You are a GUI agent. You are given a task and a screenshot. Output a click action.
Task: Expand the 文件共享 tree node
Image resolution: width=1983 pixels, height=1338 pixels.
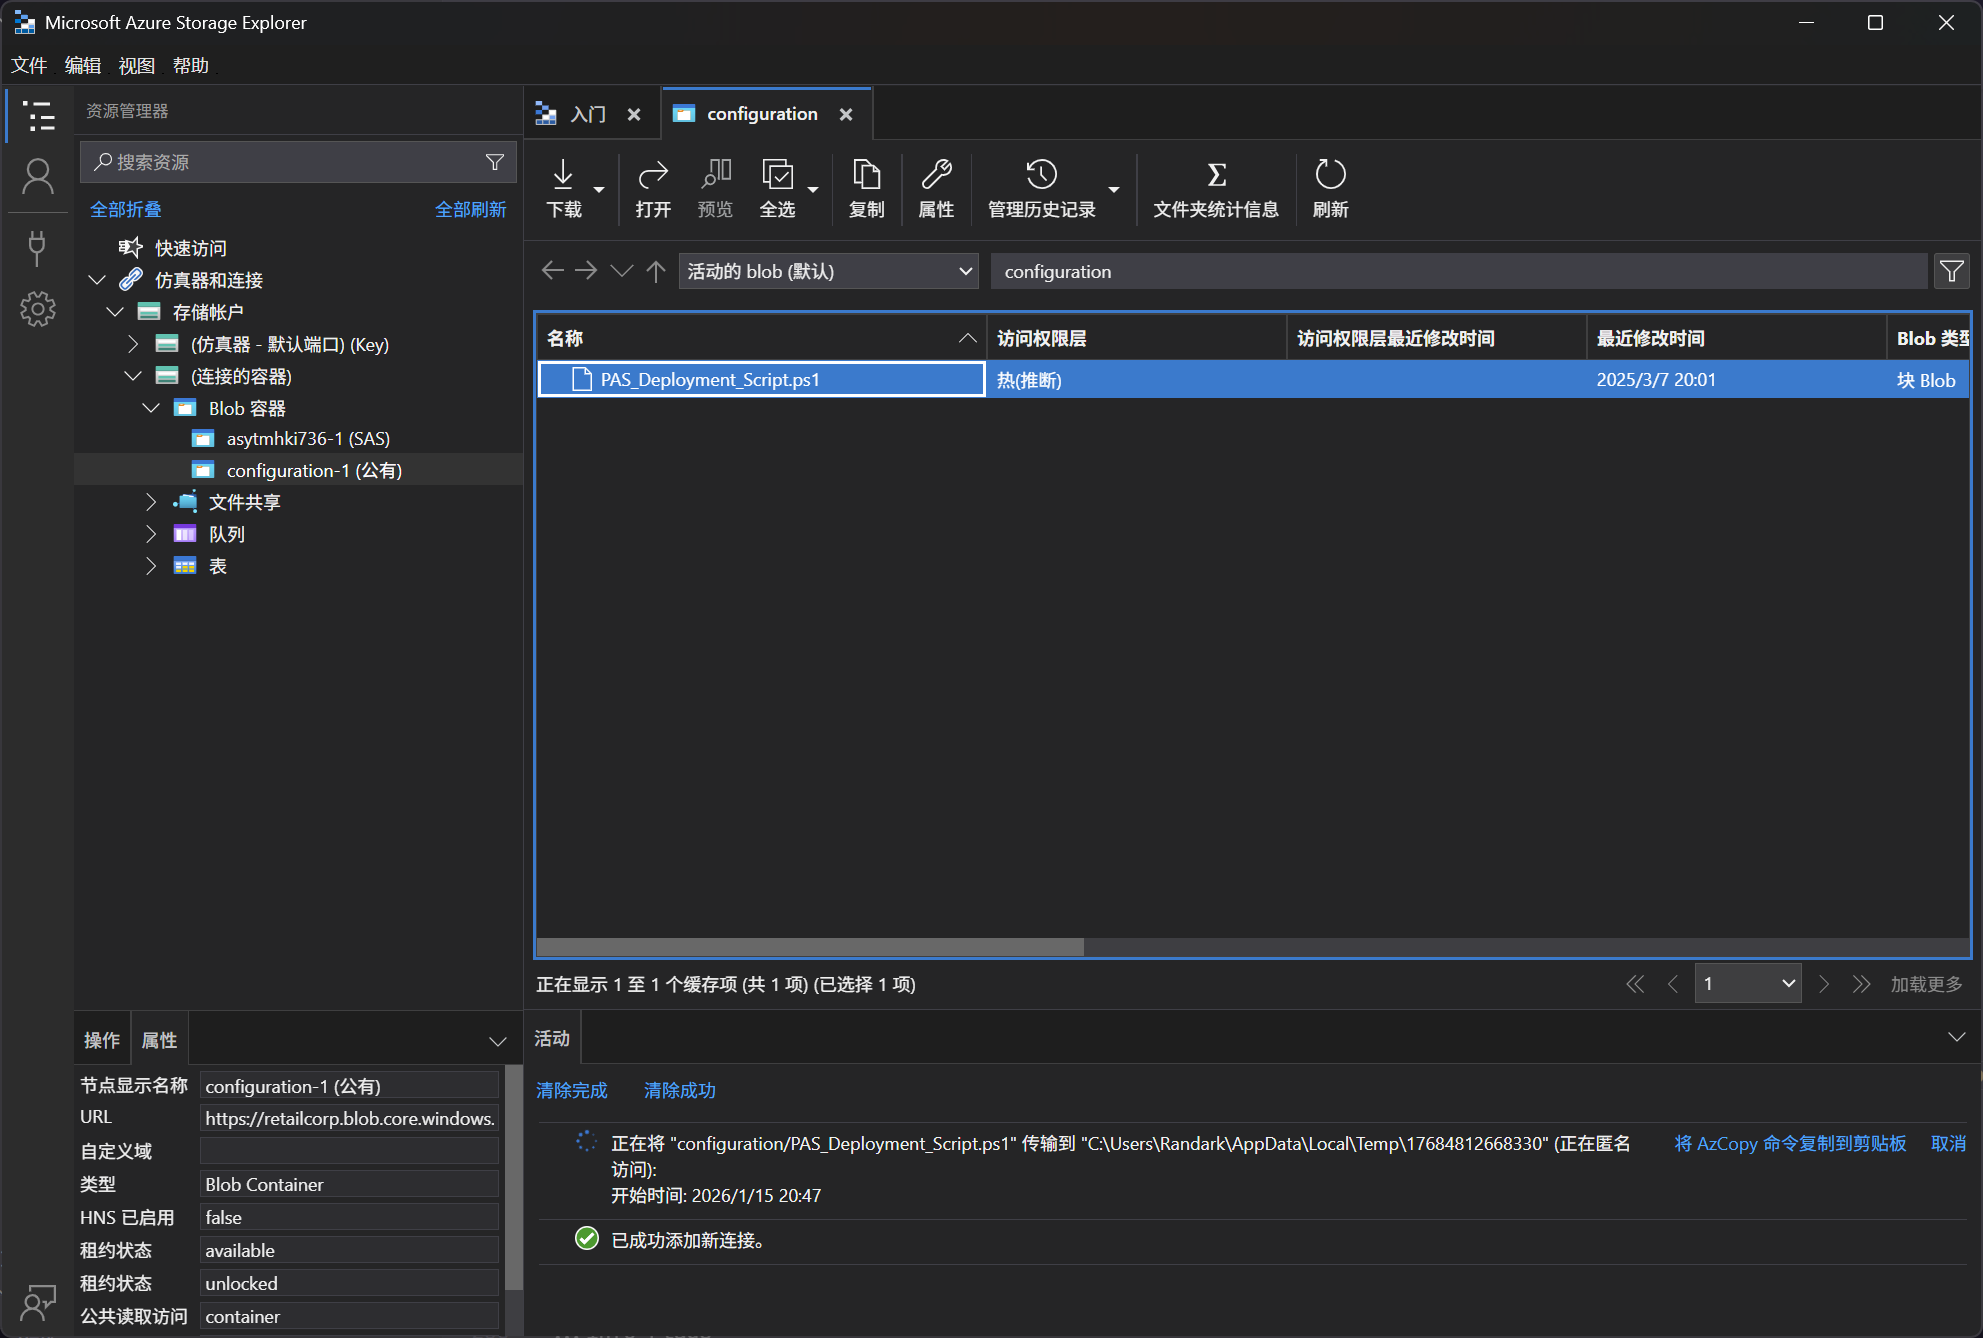[151, 502]
